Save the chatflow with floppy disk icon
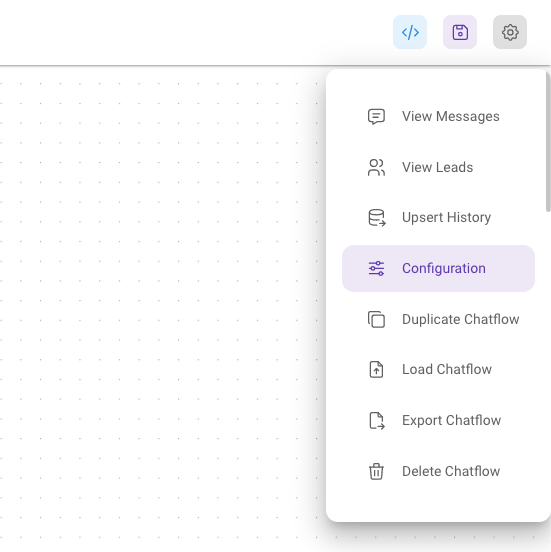This screenshot has height=552, width=551. point(460,32)
